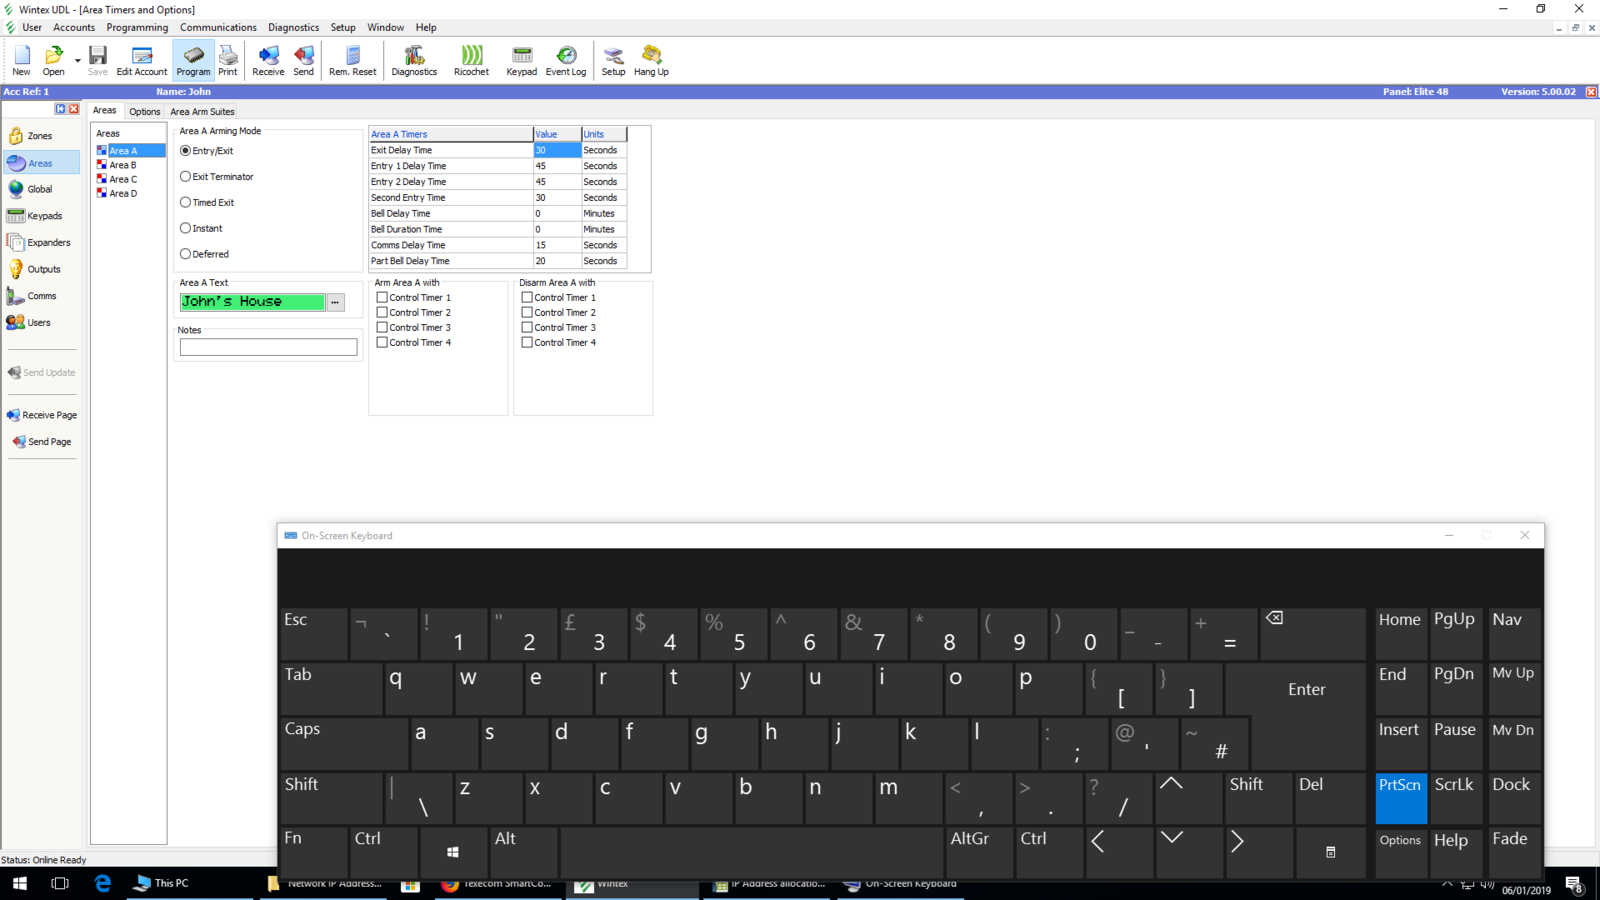Choose the Deferred arming mode
The width and height of the screenshot is (1600, 900).
(186, 254)
